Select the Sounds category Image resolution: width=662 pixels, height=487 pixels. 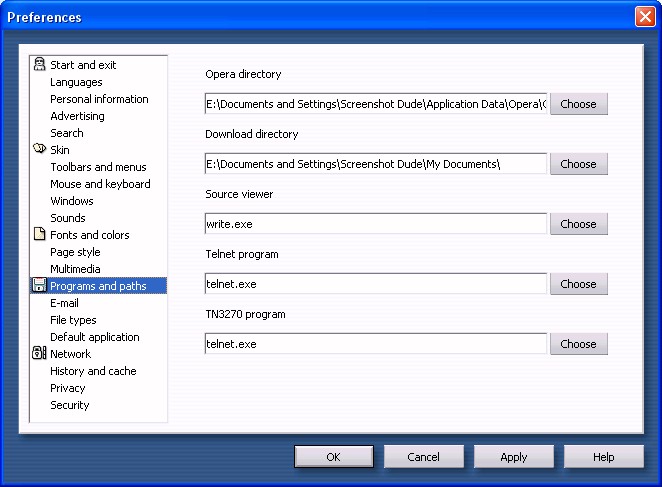point(68,218)
